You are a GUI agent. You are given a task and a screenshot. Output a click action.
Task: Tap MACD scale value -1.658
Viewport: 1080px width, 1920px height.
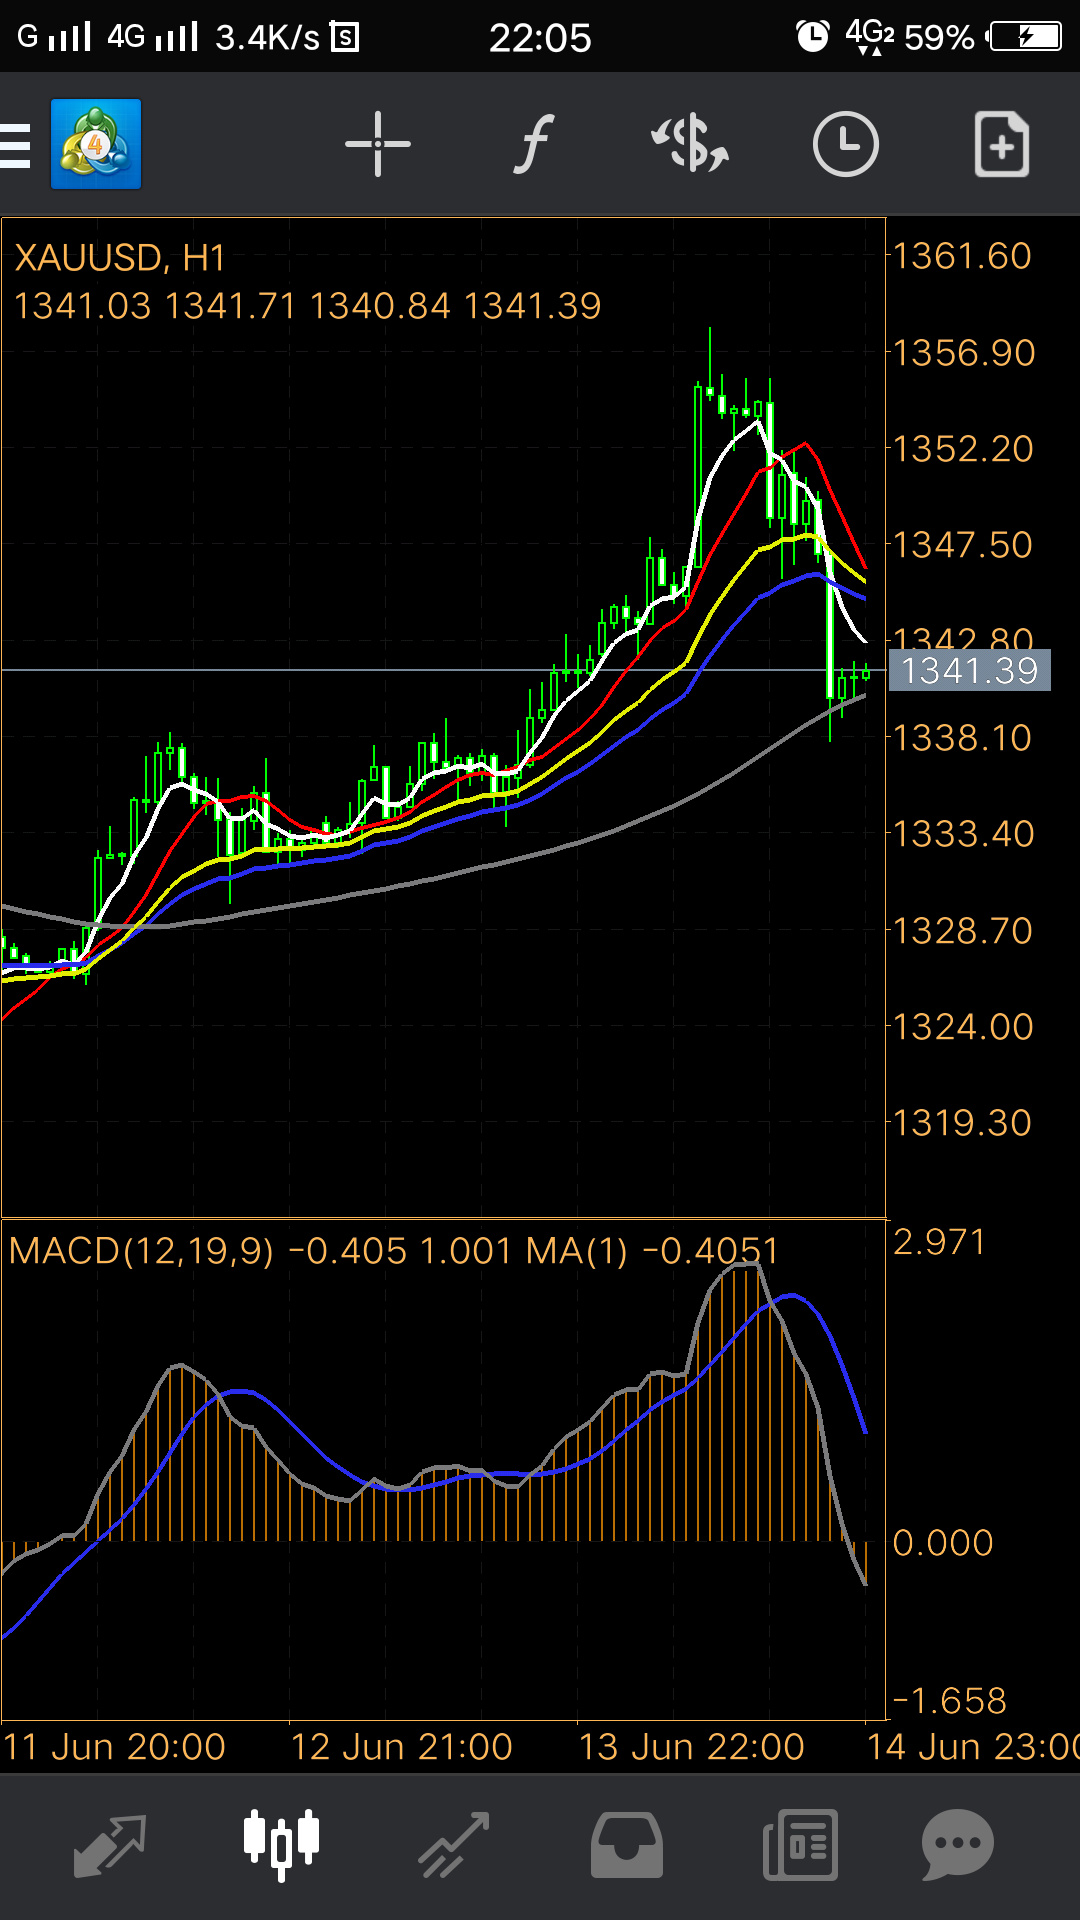(949, 1701)
